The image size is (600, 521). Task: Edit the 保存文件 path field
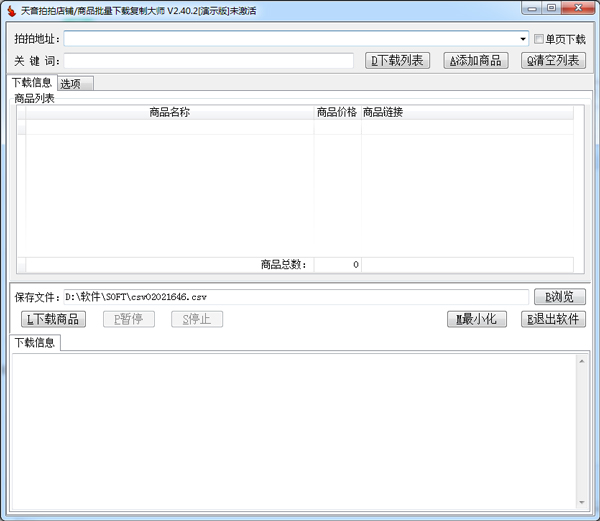coord(296,297)
